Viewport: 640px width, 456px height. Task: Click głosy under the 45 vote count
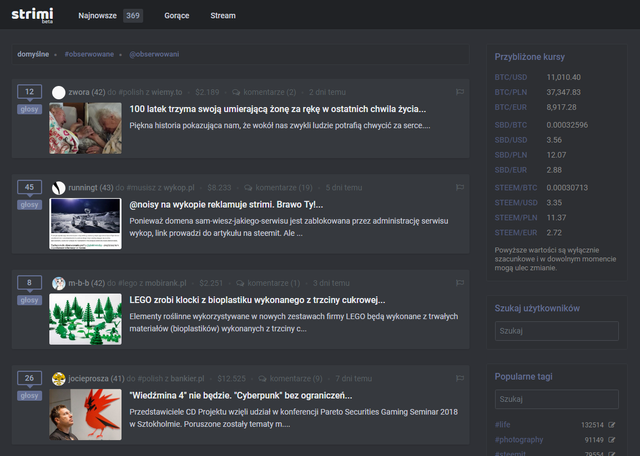(x=29, y=205)
